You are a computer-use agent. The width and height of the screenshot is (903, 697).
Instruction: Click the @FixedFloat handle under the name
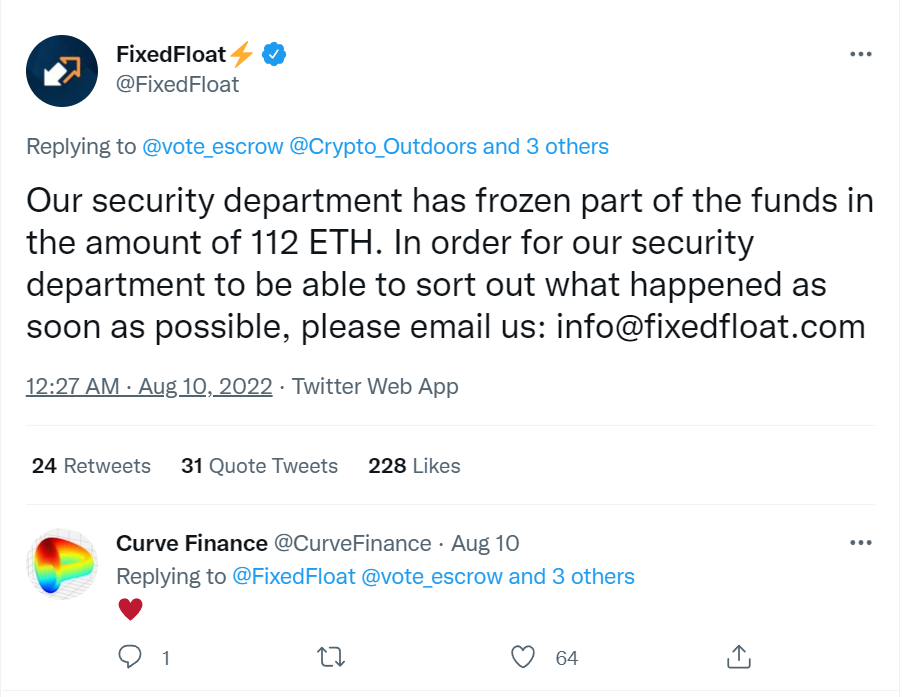coord(177,84)
